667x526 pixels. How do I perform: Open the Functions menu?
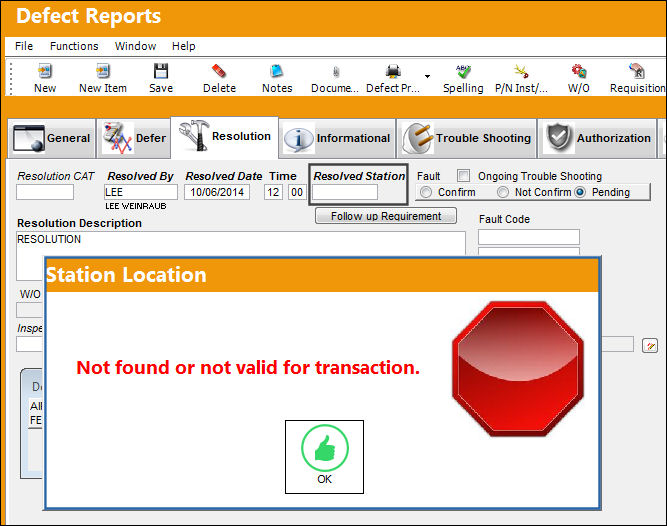pyautogui.click(x=74, y=46)
